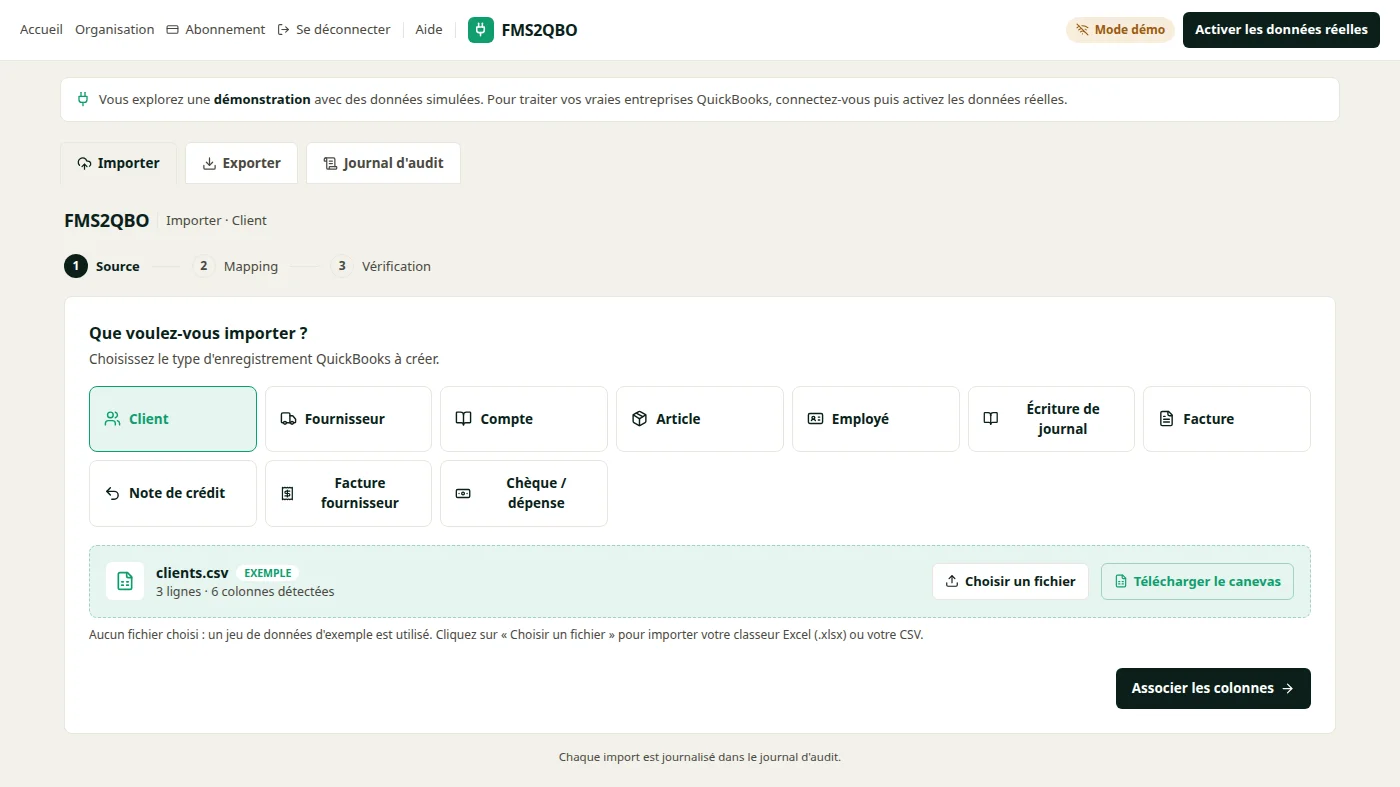
Task: Click the users icon on Client card
Action: click(x=113, y=419)
